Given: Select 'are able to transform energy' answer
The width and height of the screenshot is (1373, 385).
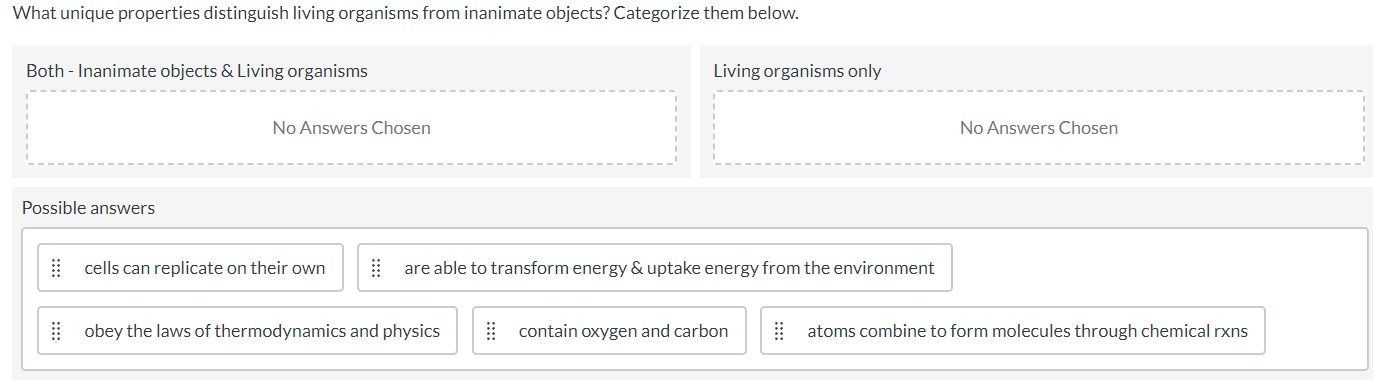Looking at the screenshot, I should [x=654, y=268].
